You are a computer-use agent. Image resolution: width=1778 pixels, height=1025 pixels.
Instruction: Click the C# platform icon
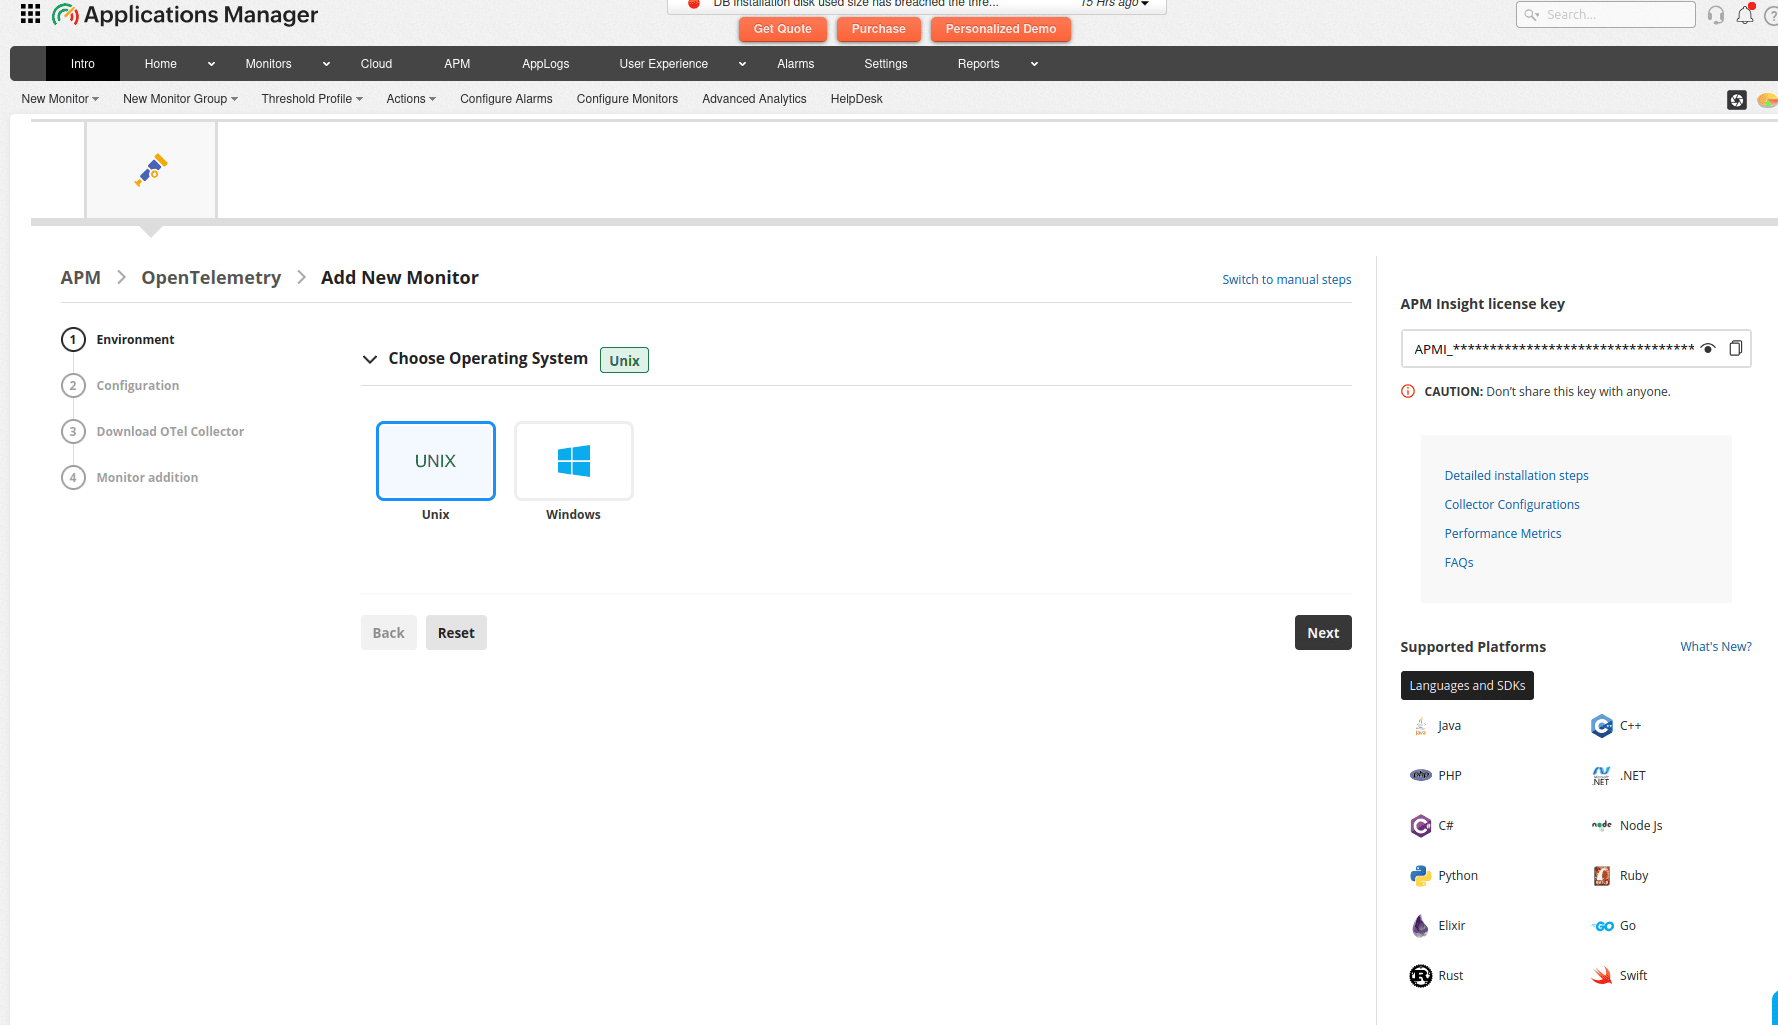click(x=1421, y=825)
